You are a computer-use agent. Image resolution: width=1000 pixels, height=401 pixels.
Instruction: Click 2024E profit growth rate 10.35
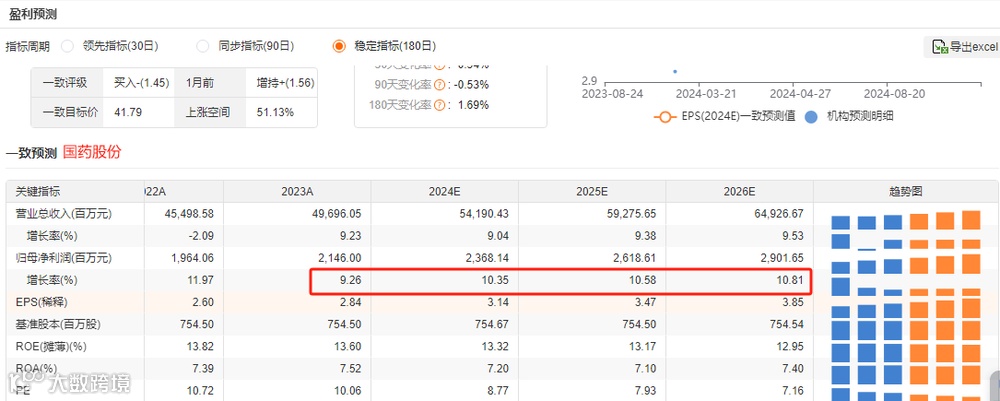click(x=496, y=281)
